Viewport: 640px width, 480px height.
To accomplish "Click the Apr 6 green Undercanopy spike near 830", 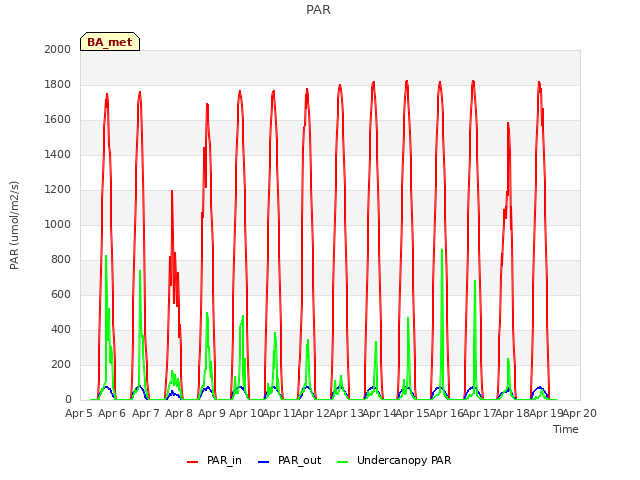I will point(106,256).
